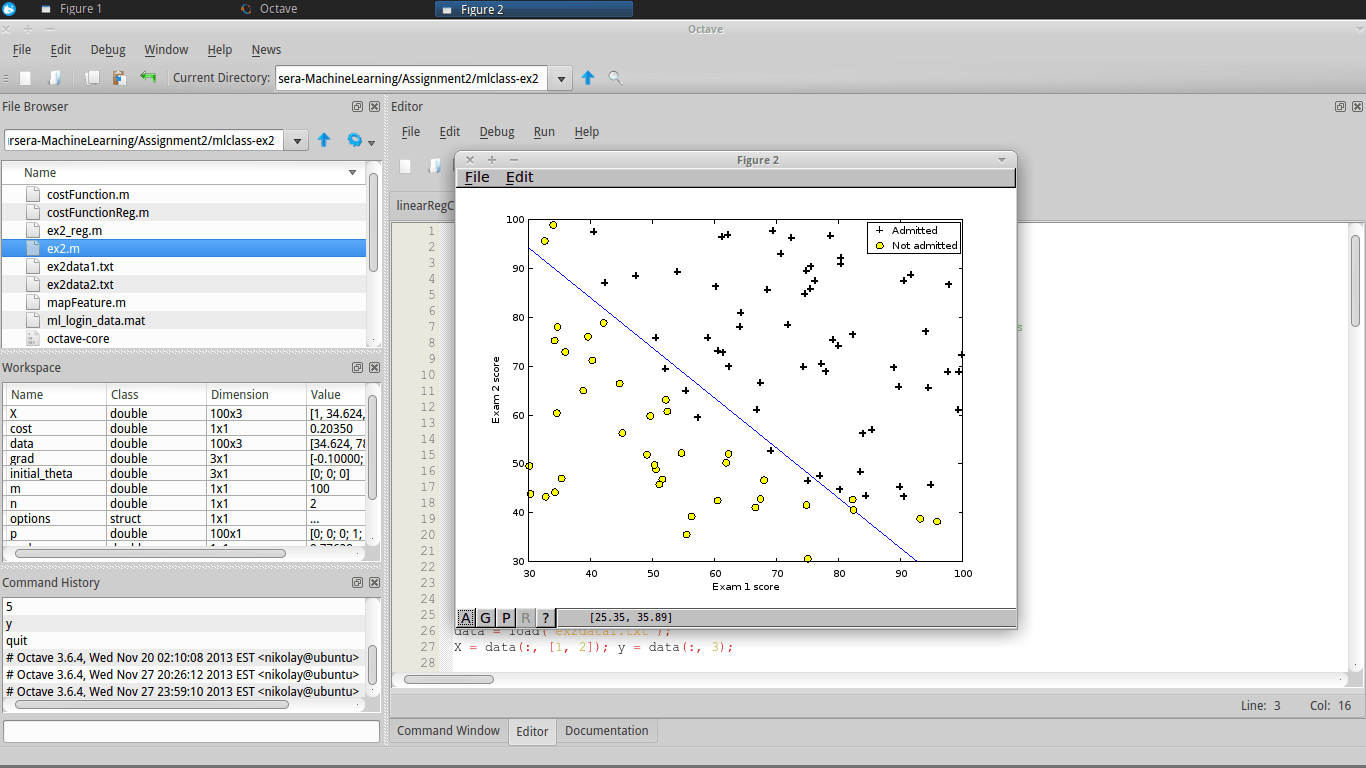Open the main Debug menu
The width and height of the screenshot is (1366, 768).
[x=108, y=50]
